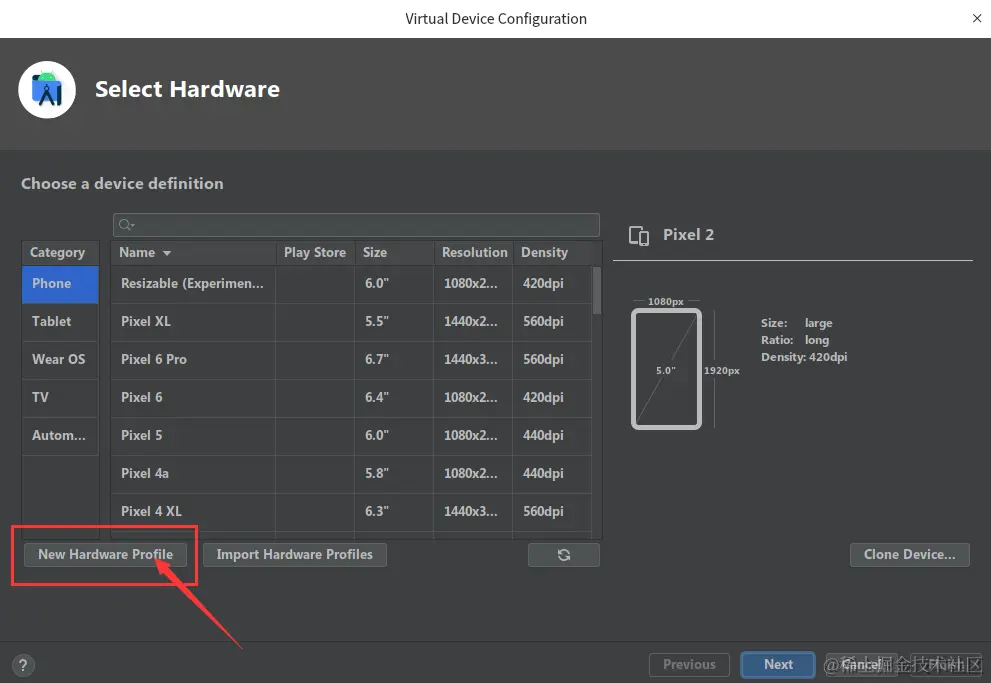The height and width of the screenshot is (683, 991).
Task: Click New Hardware Profile button
Action: point(106,555)
